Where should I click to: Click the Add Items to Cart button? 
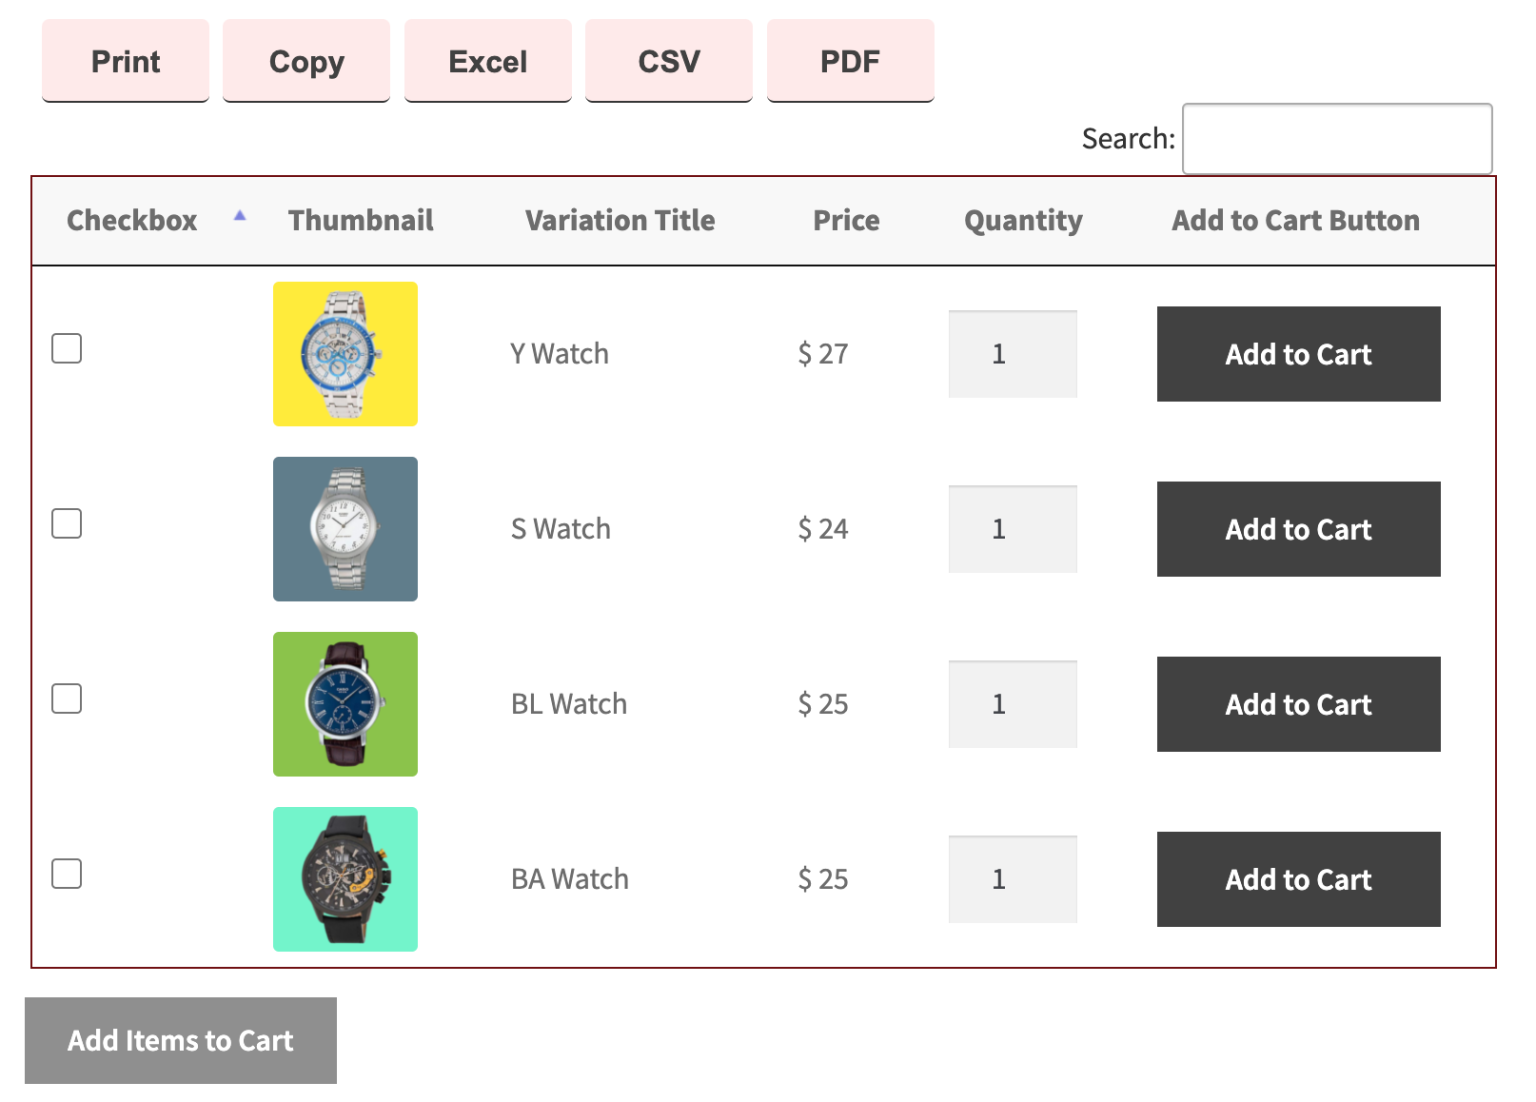coord(181,1041)
